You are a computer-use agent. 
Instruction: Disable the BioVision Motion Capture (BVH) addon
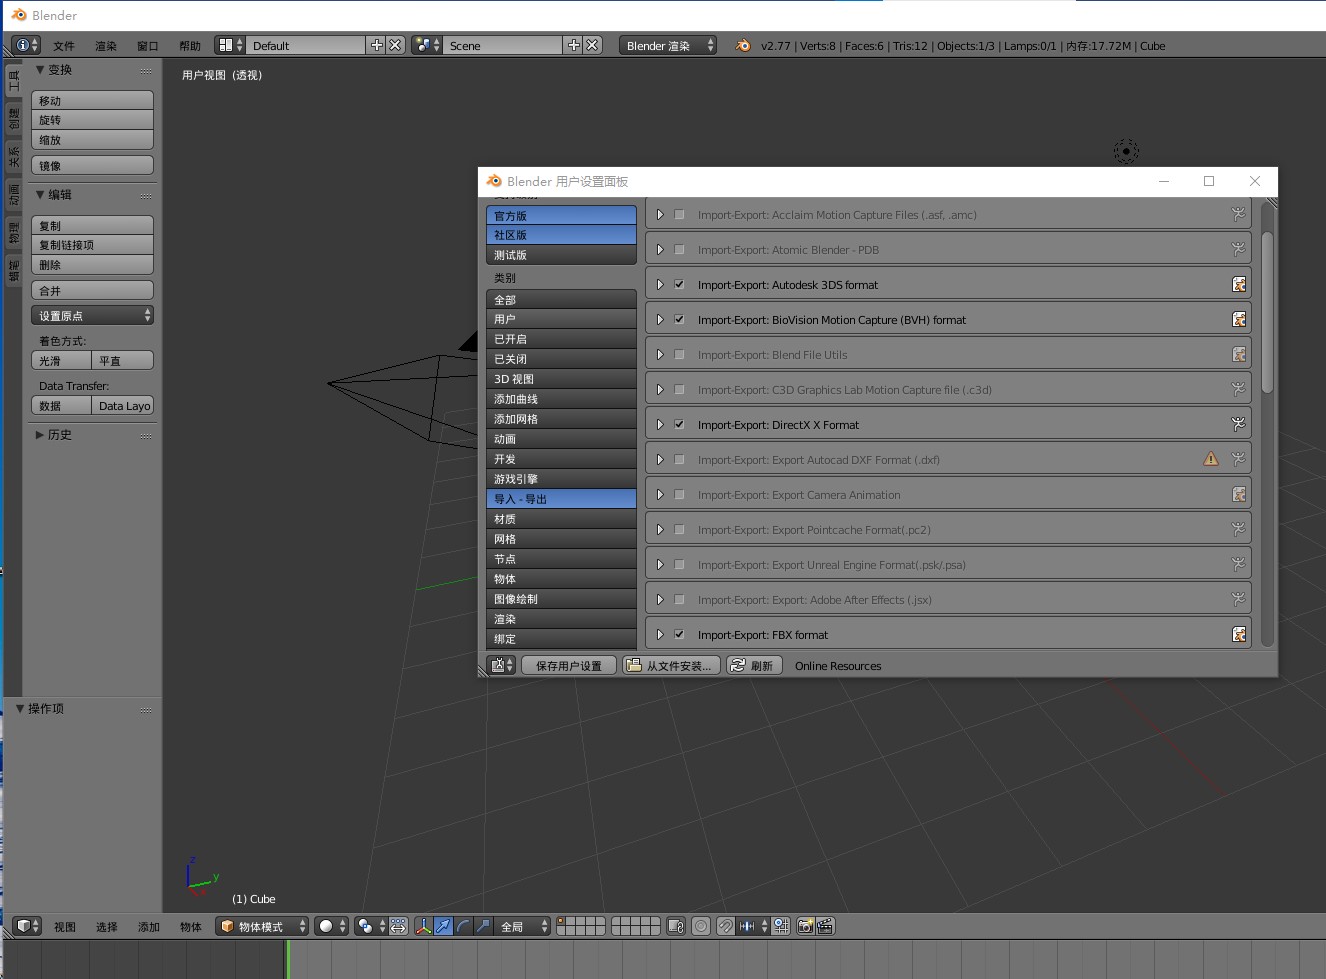[x=679, y=319]
